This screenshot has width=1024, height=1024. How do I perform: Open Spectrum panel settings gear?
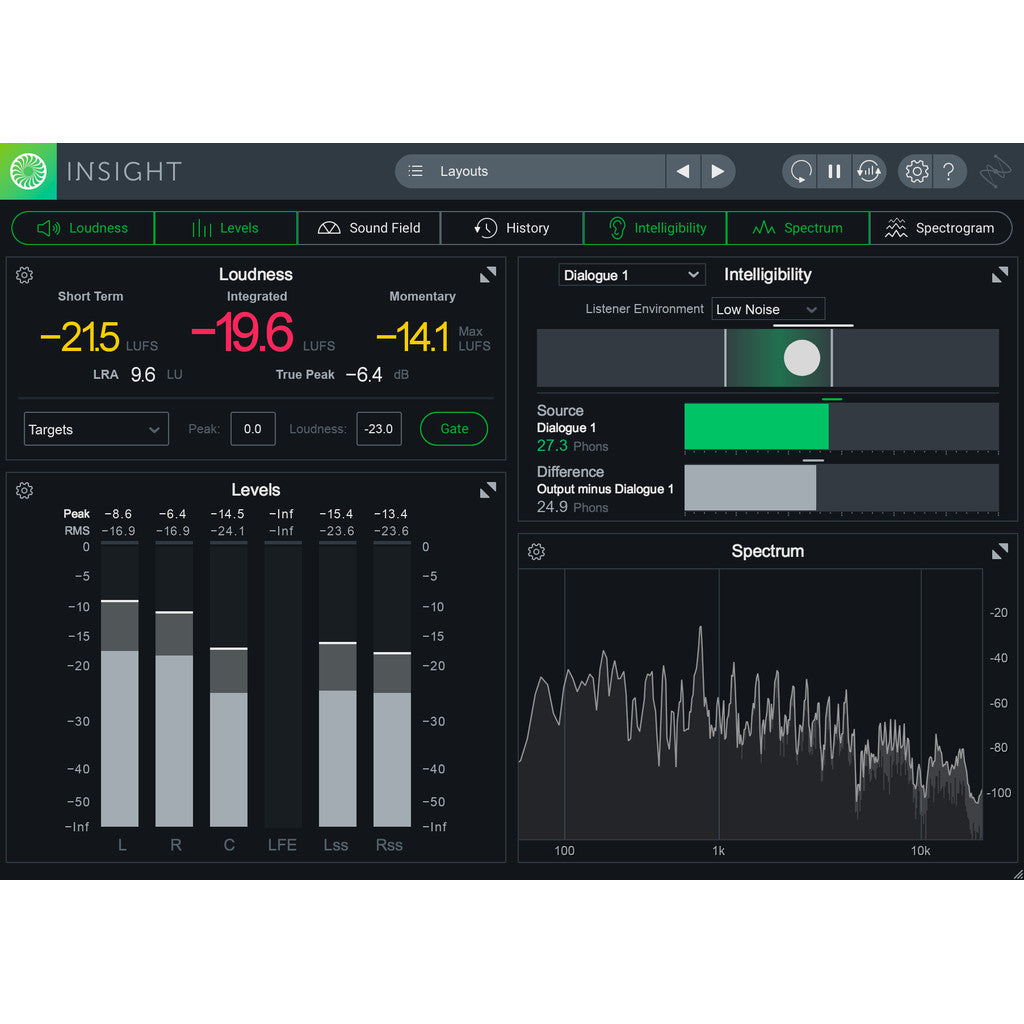pyautogui.click(x=536, y=552)
